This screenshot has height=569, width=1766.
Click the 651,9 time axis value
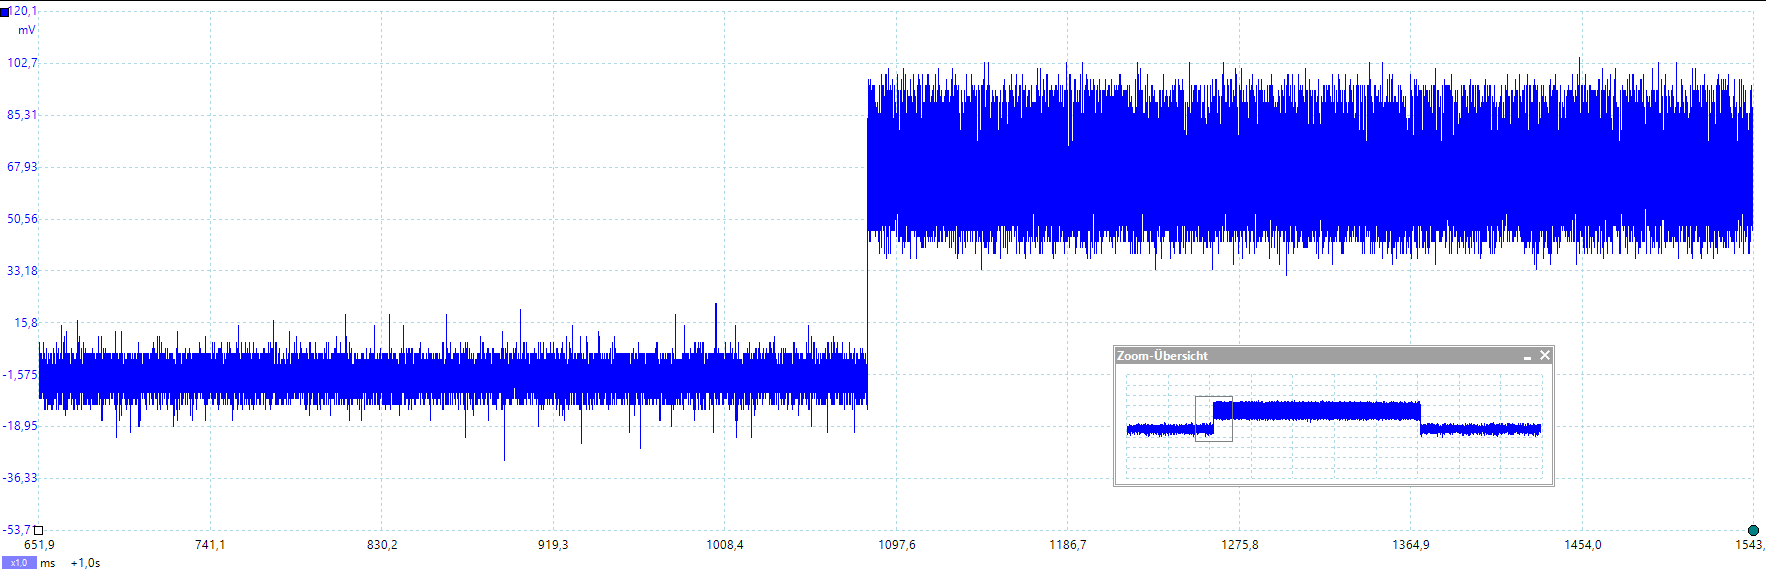39,545
